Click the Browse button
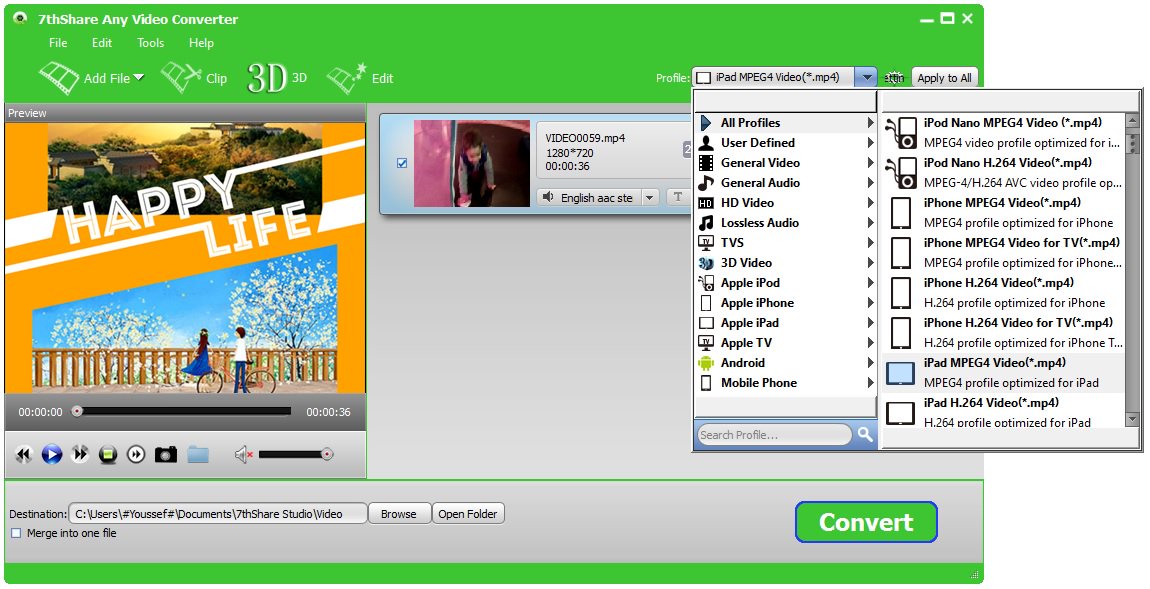 398,513
